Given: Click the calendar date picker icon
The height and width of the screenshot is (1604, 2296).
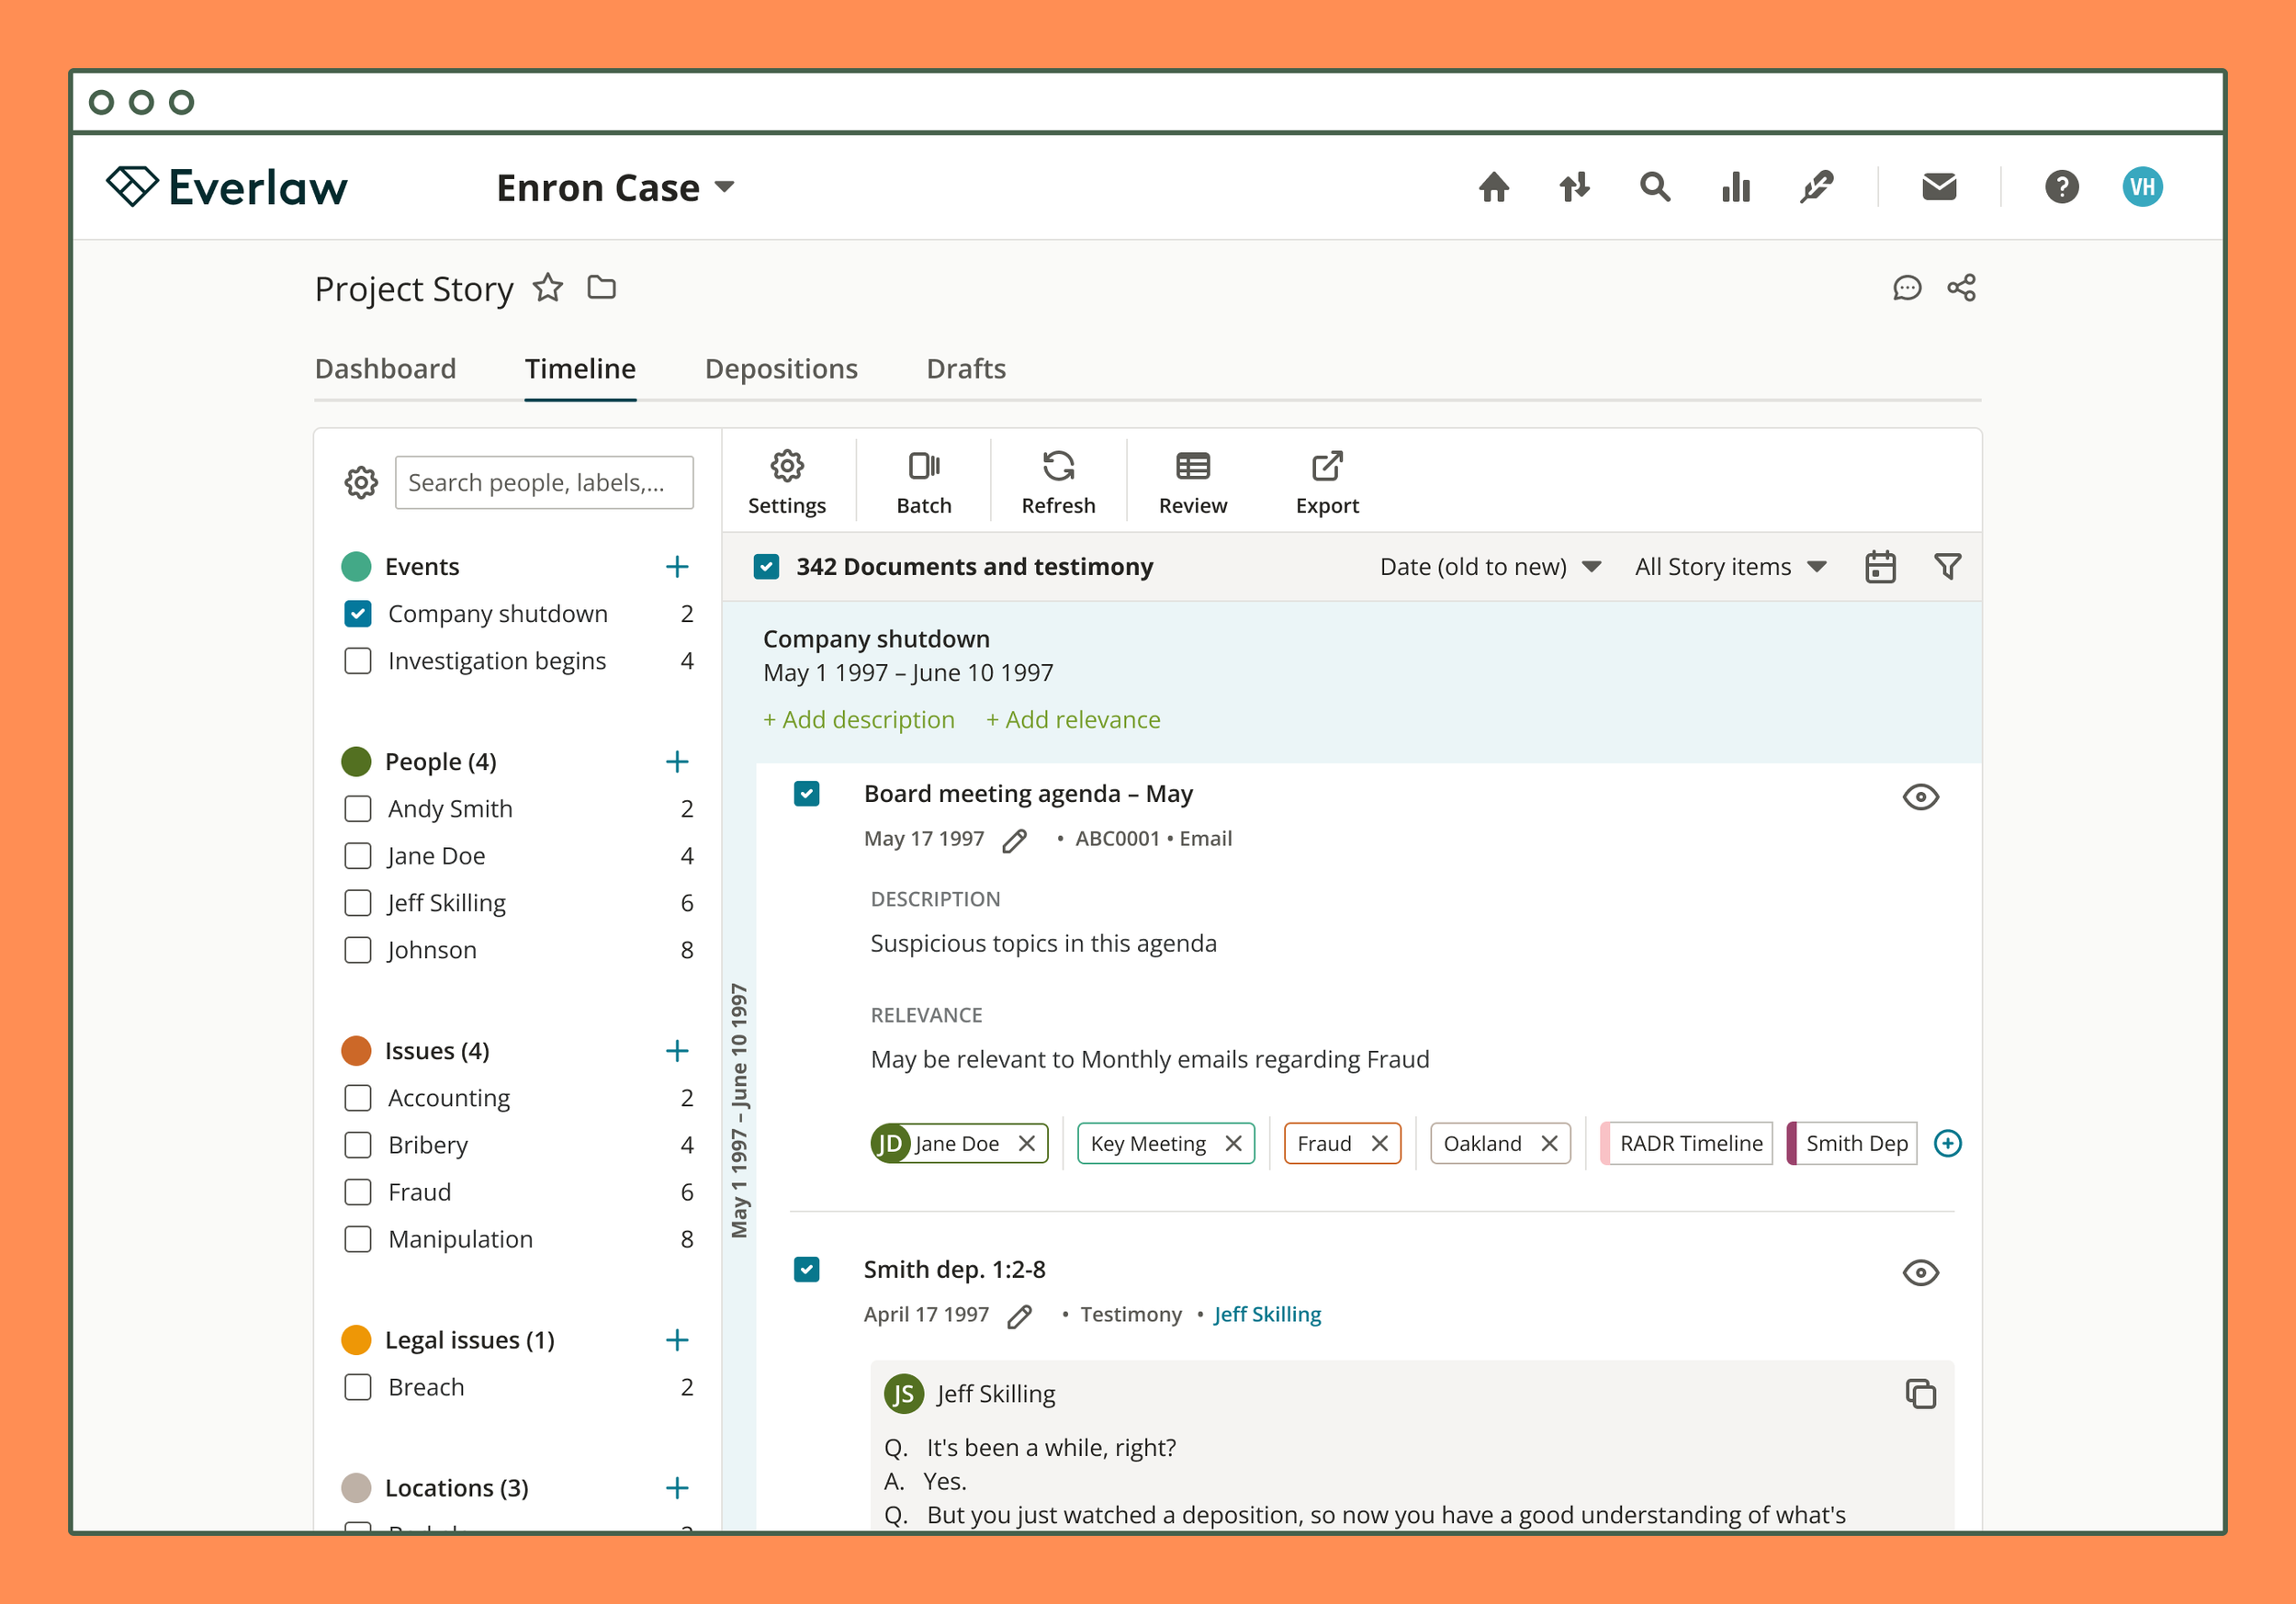Looking at the screenshot, I should (1879, 567).
